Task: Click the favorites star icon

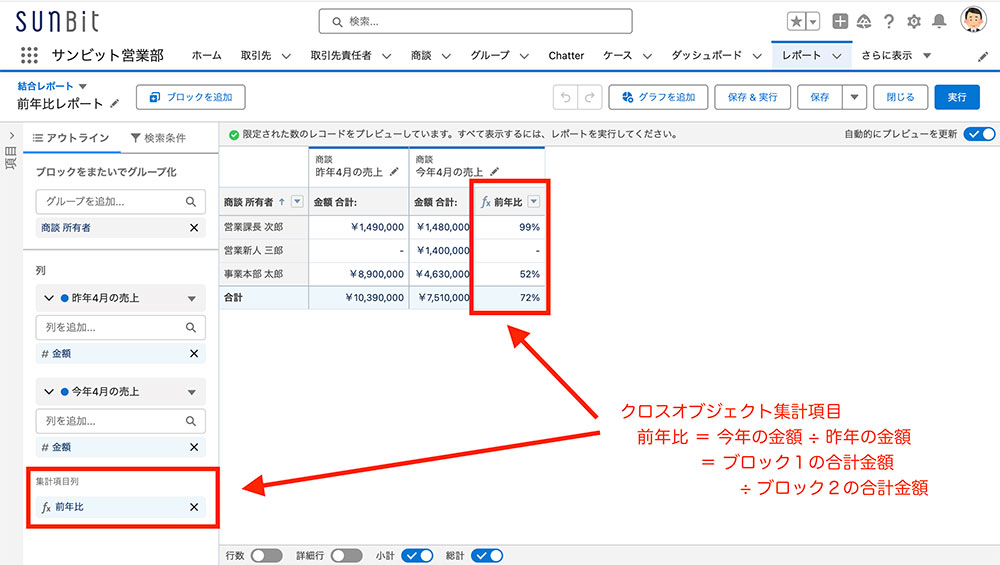Action: (796, 21)
